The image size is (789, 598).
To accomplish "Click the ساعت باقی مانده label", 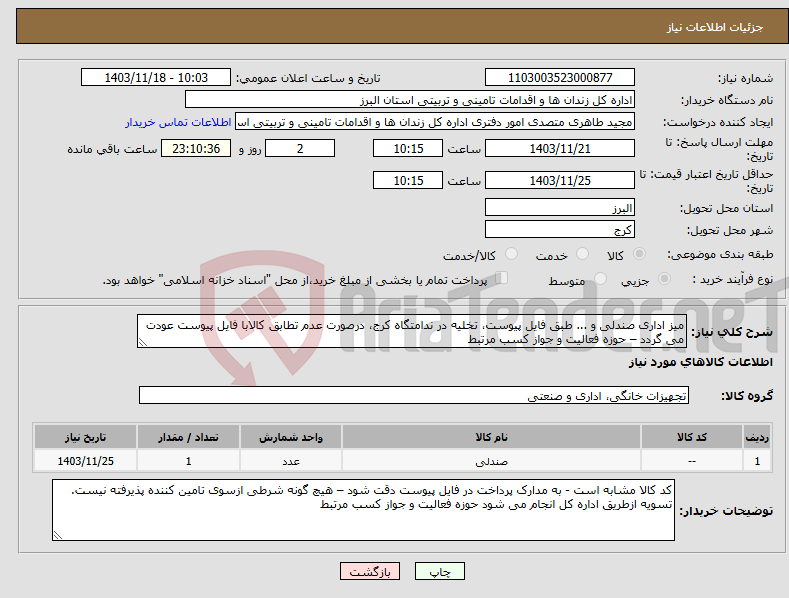I will pos(112,150).
